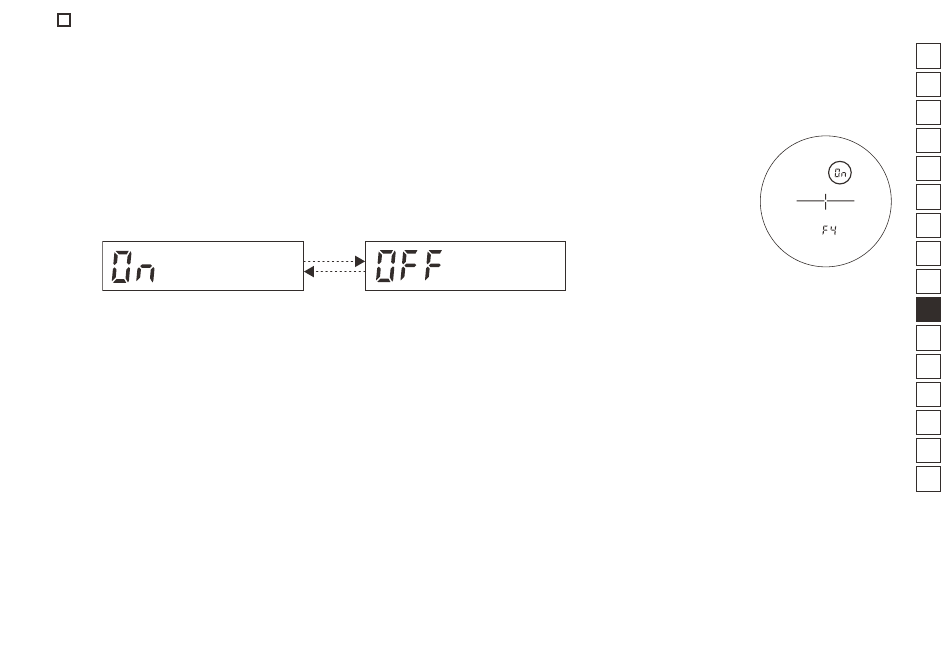Click the crosshair reticle in the viewfinder
950x670 pixels.
coord(825,201)
